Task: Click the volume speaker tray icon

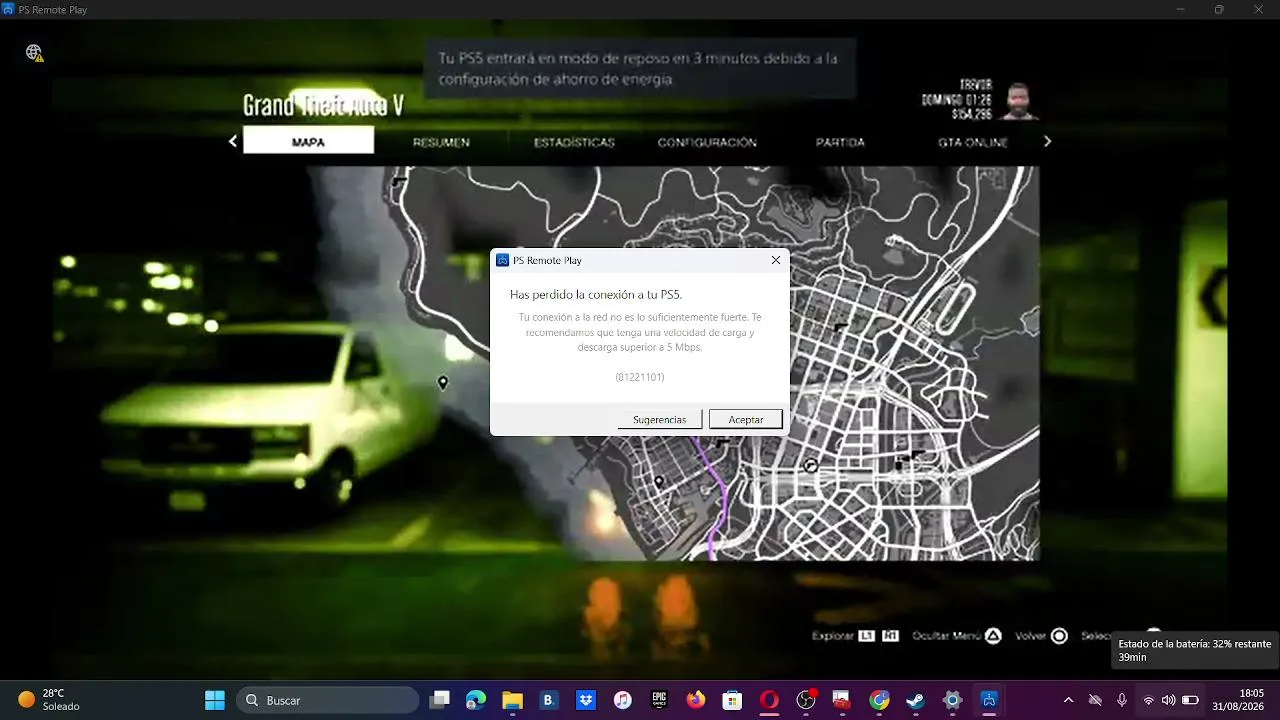Action: tap(1168, 700)
